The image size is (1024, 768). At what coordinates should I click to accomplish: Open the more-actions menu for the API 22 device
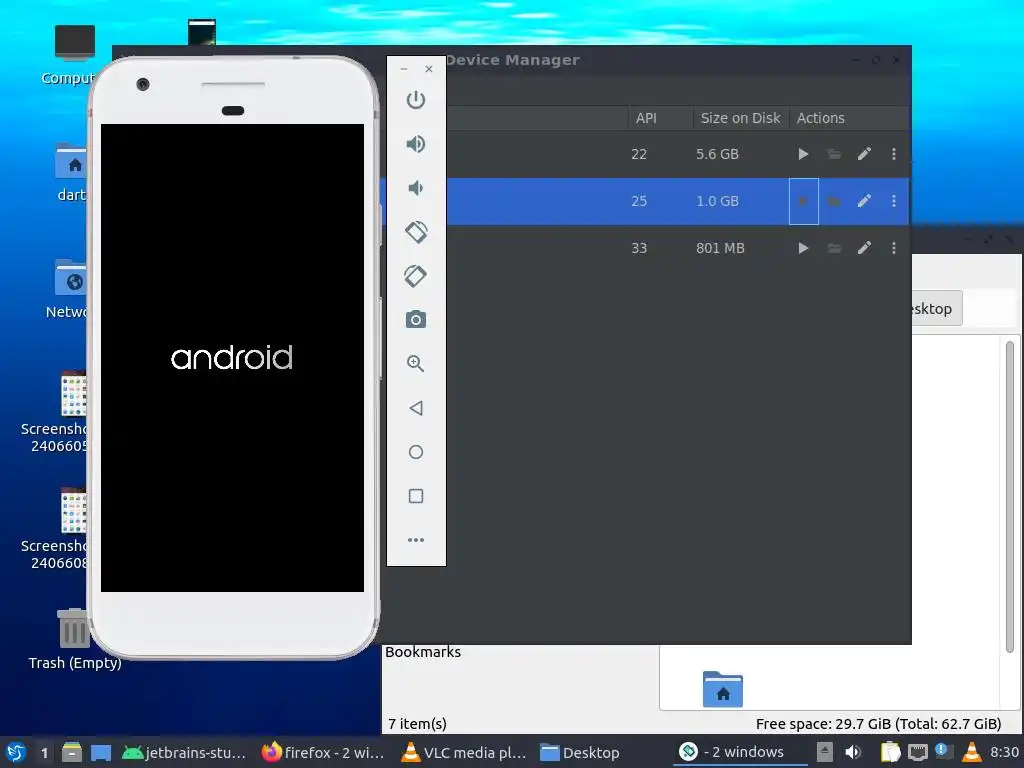pos(894,154)
